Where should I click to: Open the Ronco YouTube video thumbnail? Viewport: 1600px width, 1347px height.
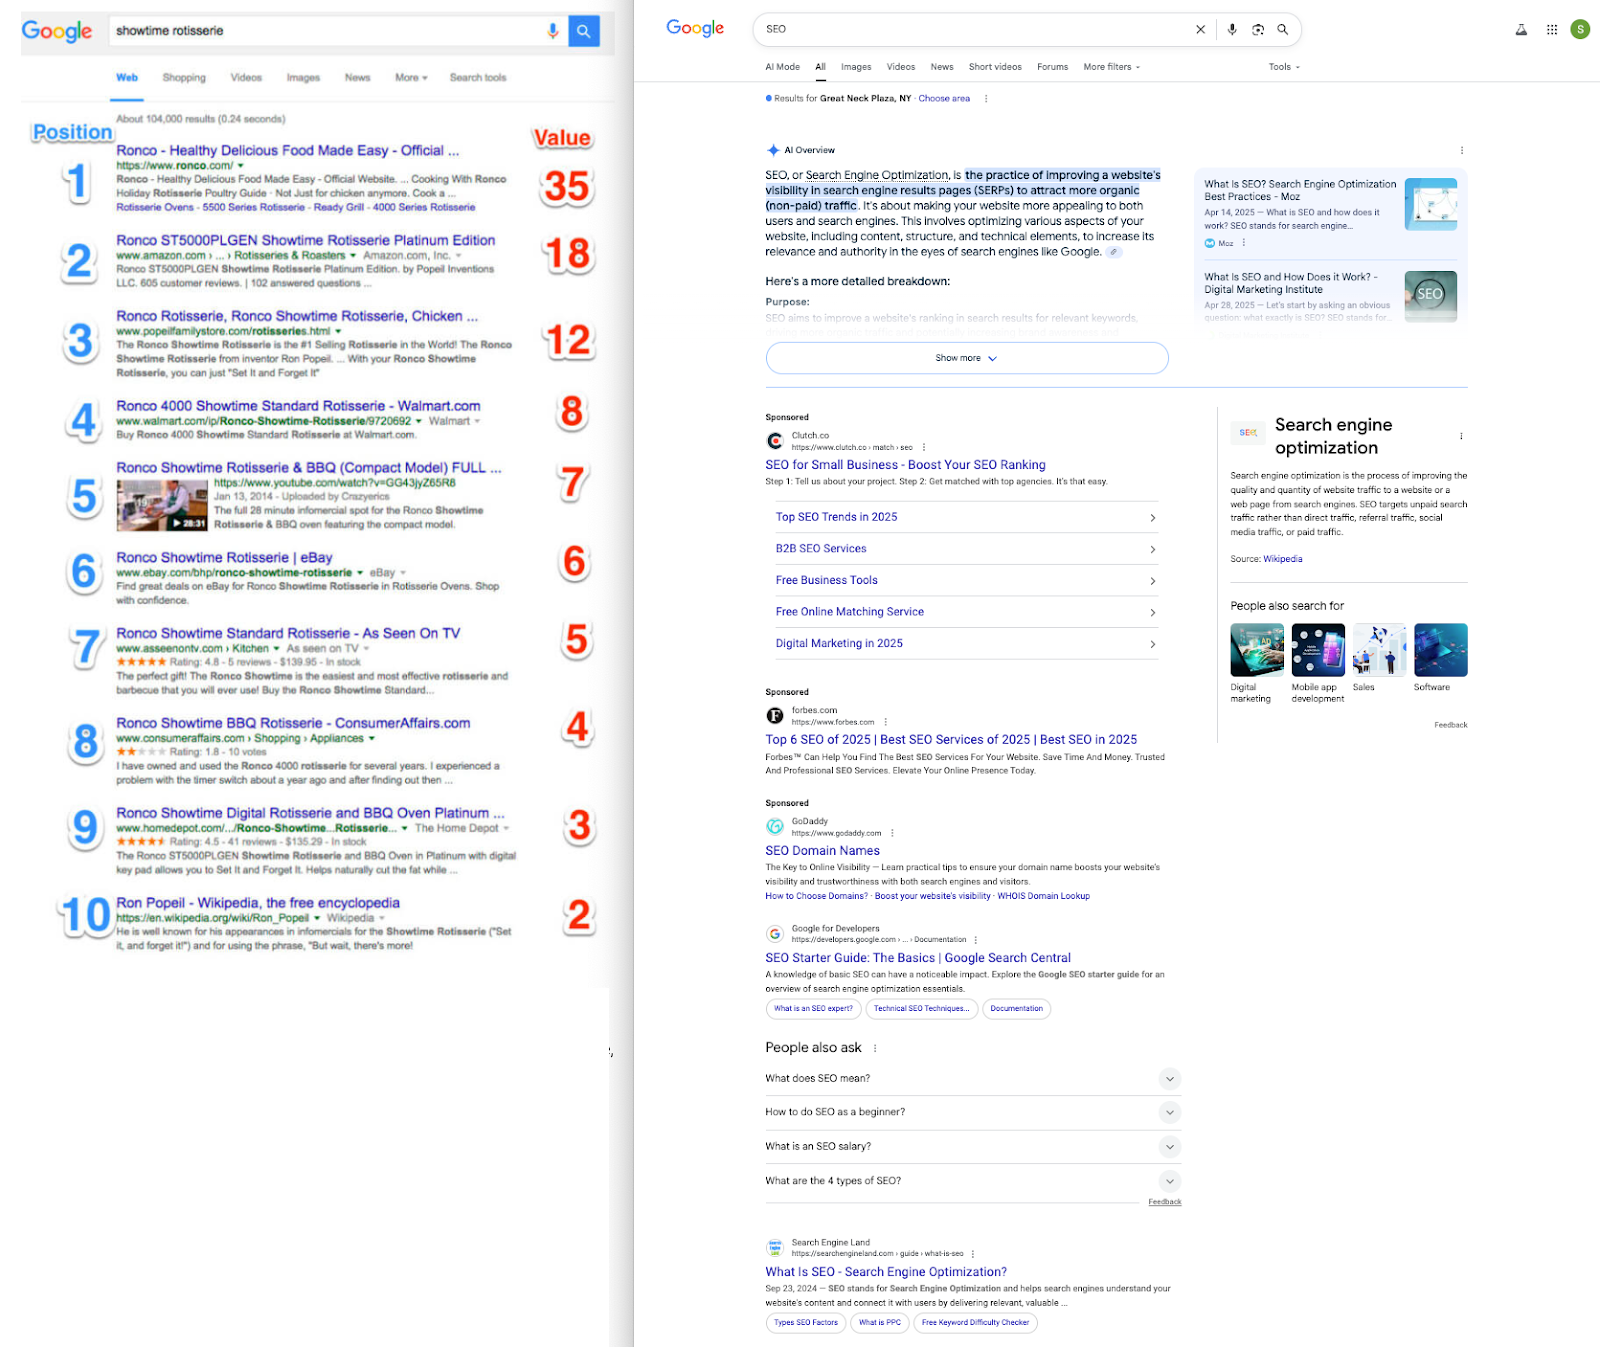[162, 505]
